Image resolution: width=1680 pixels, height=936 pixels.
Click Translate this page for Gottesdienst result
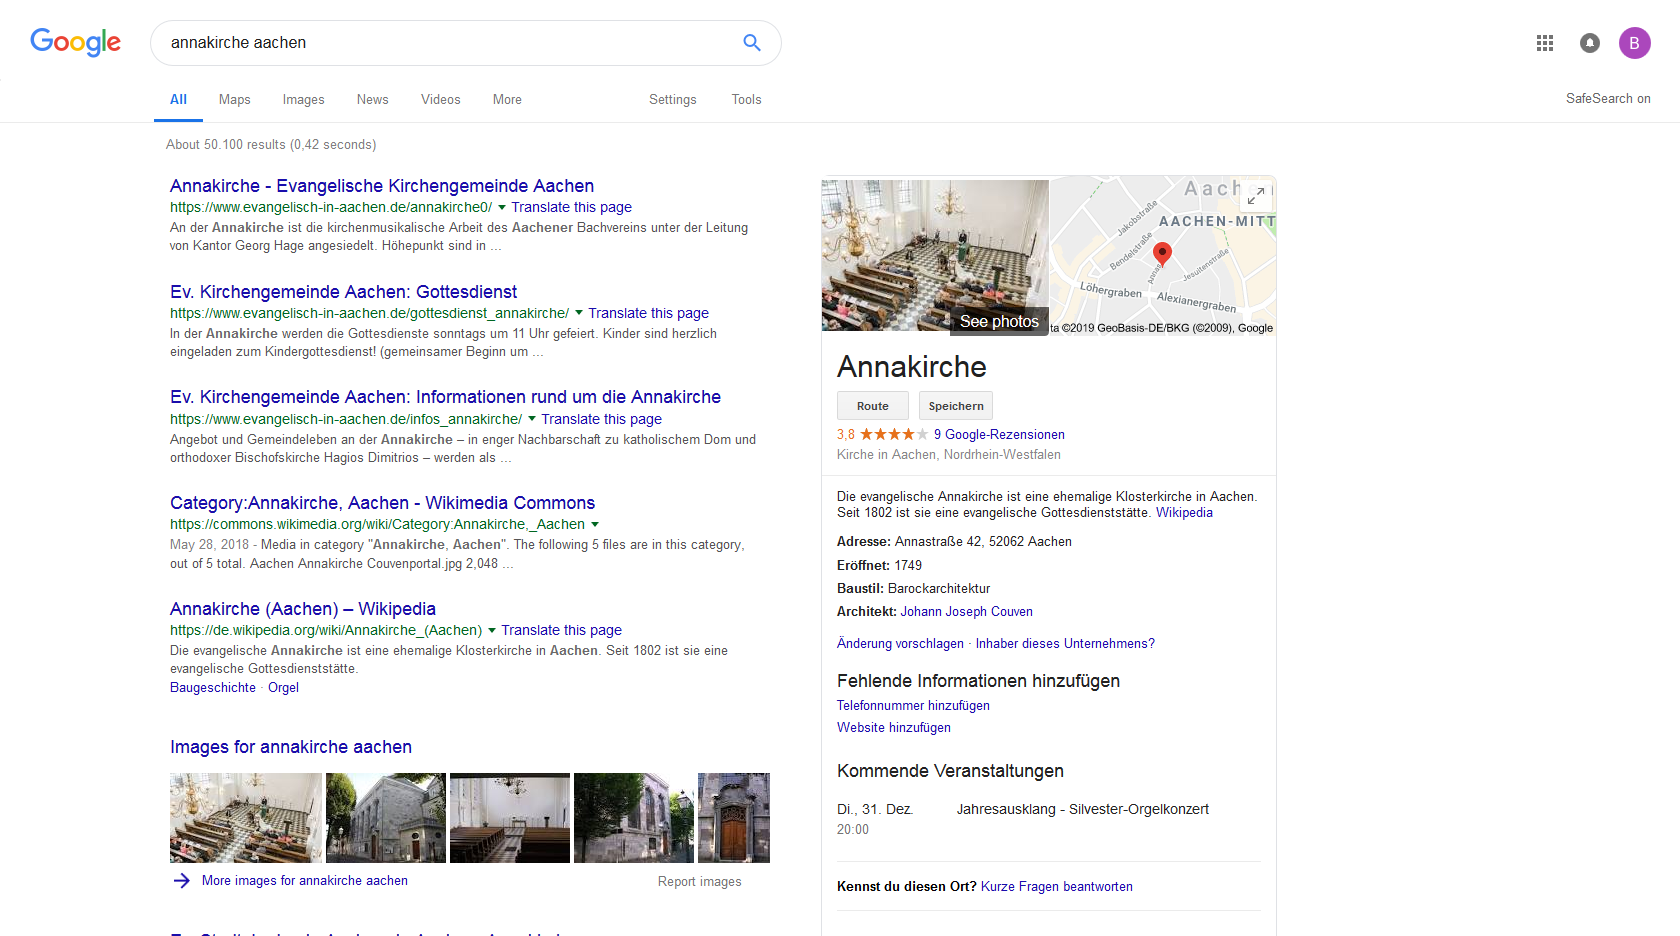pyautogui.click(x=648, y=313)
